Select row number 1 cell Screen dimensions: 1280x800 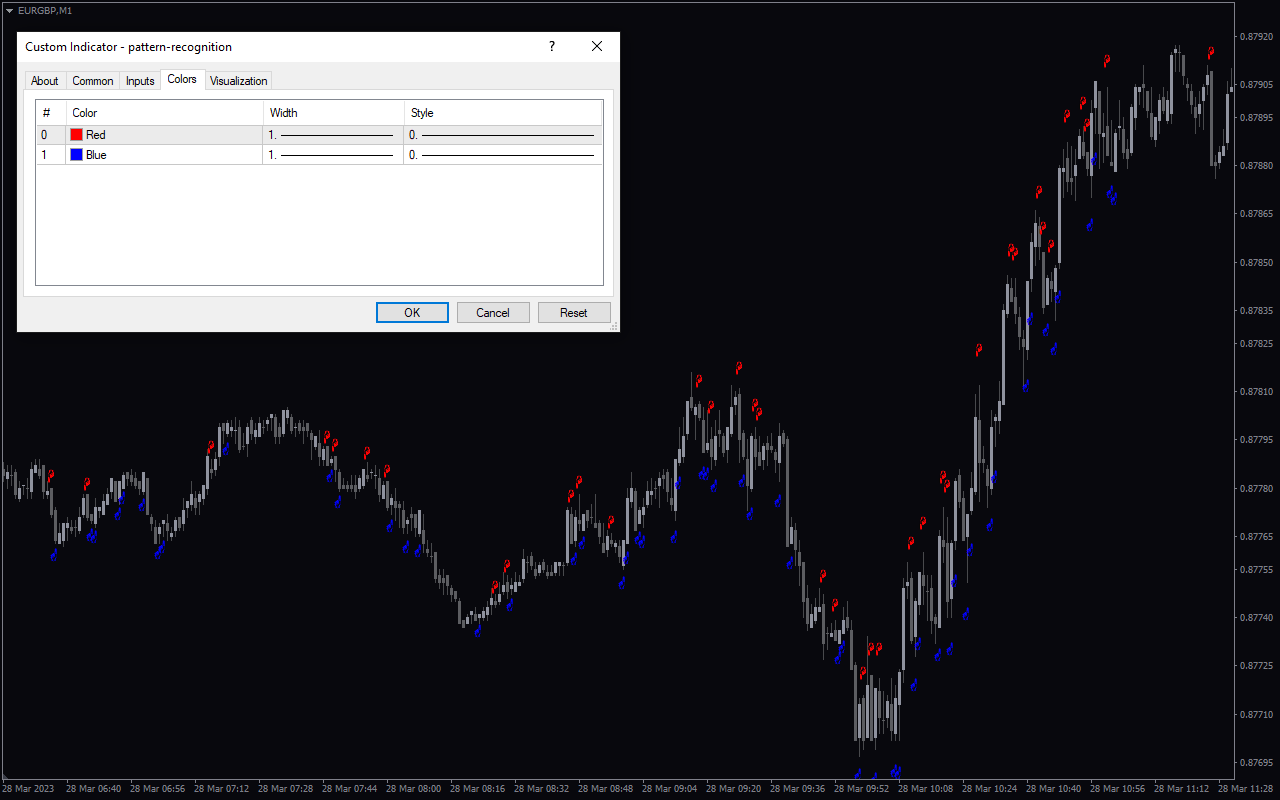51,155
